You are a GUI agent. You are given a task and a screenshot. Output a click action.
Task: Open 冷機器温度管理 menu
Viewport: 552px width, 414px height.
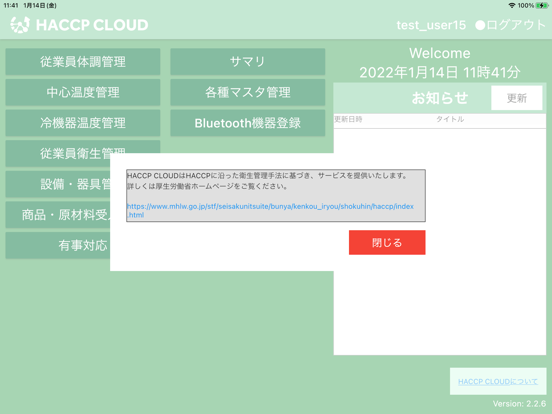coord(83,123)
